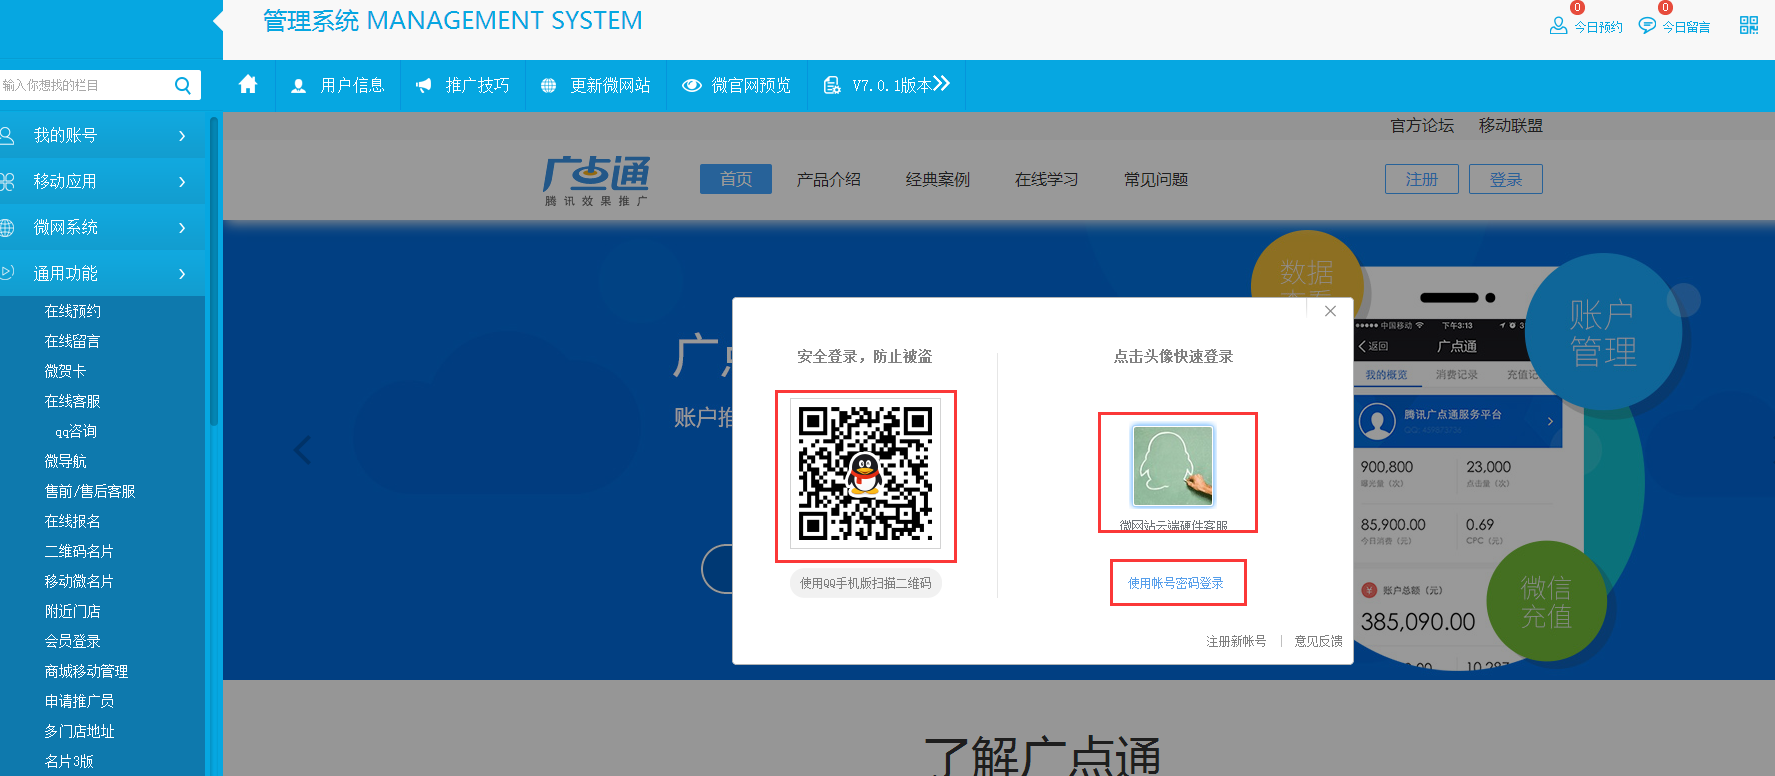Open qq咨询 sub-item
Image resolution: width=1775 pixels, height=776 pixels.
pos(76,431)
